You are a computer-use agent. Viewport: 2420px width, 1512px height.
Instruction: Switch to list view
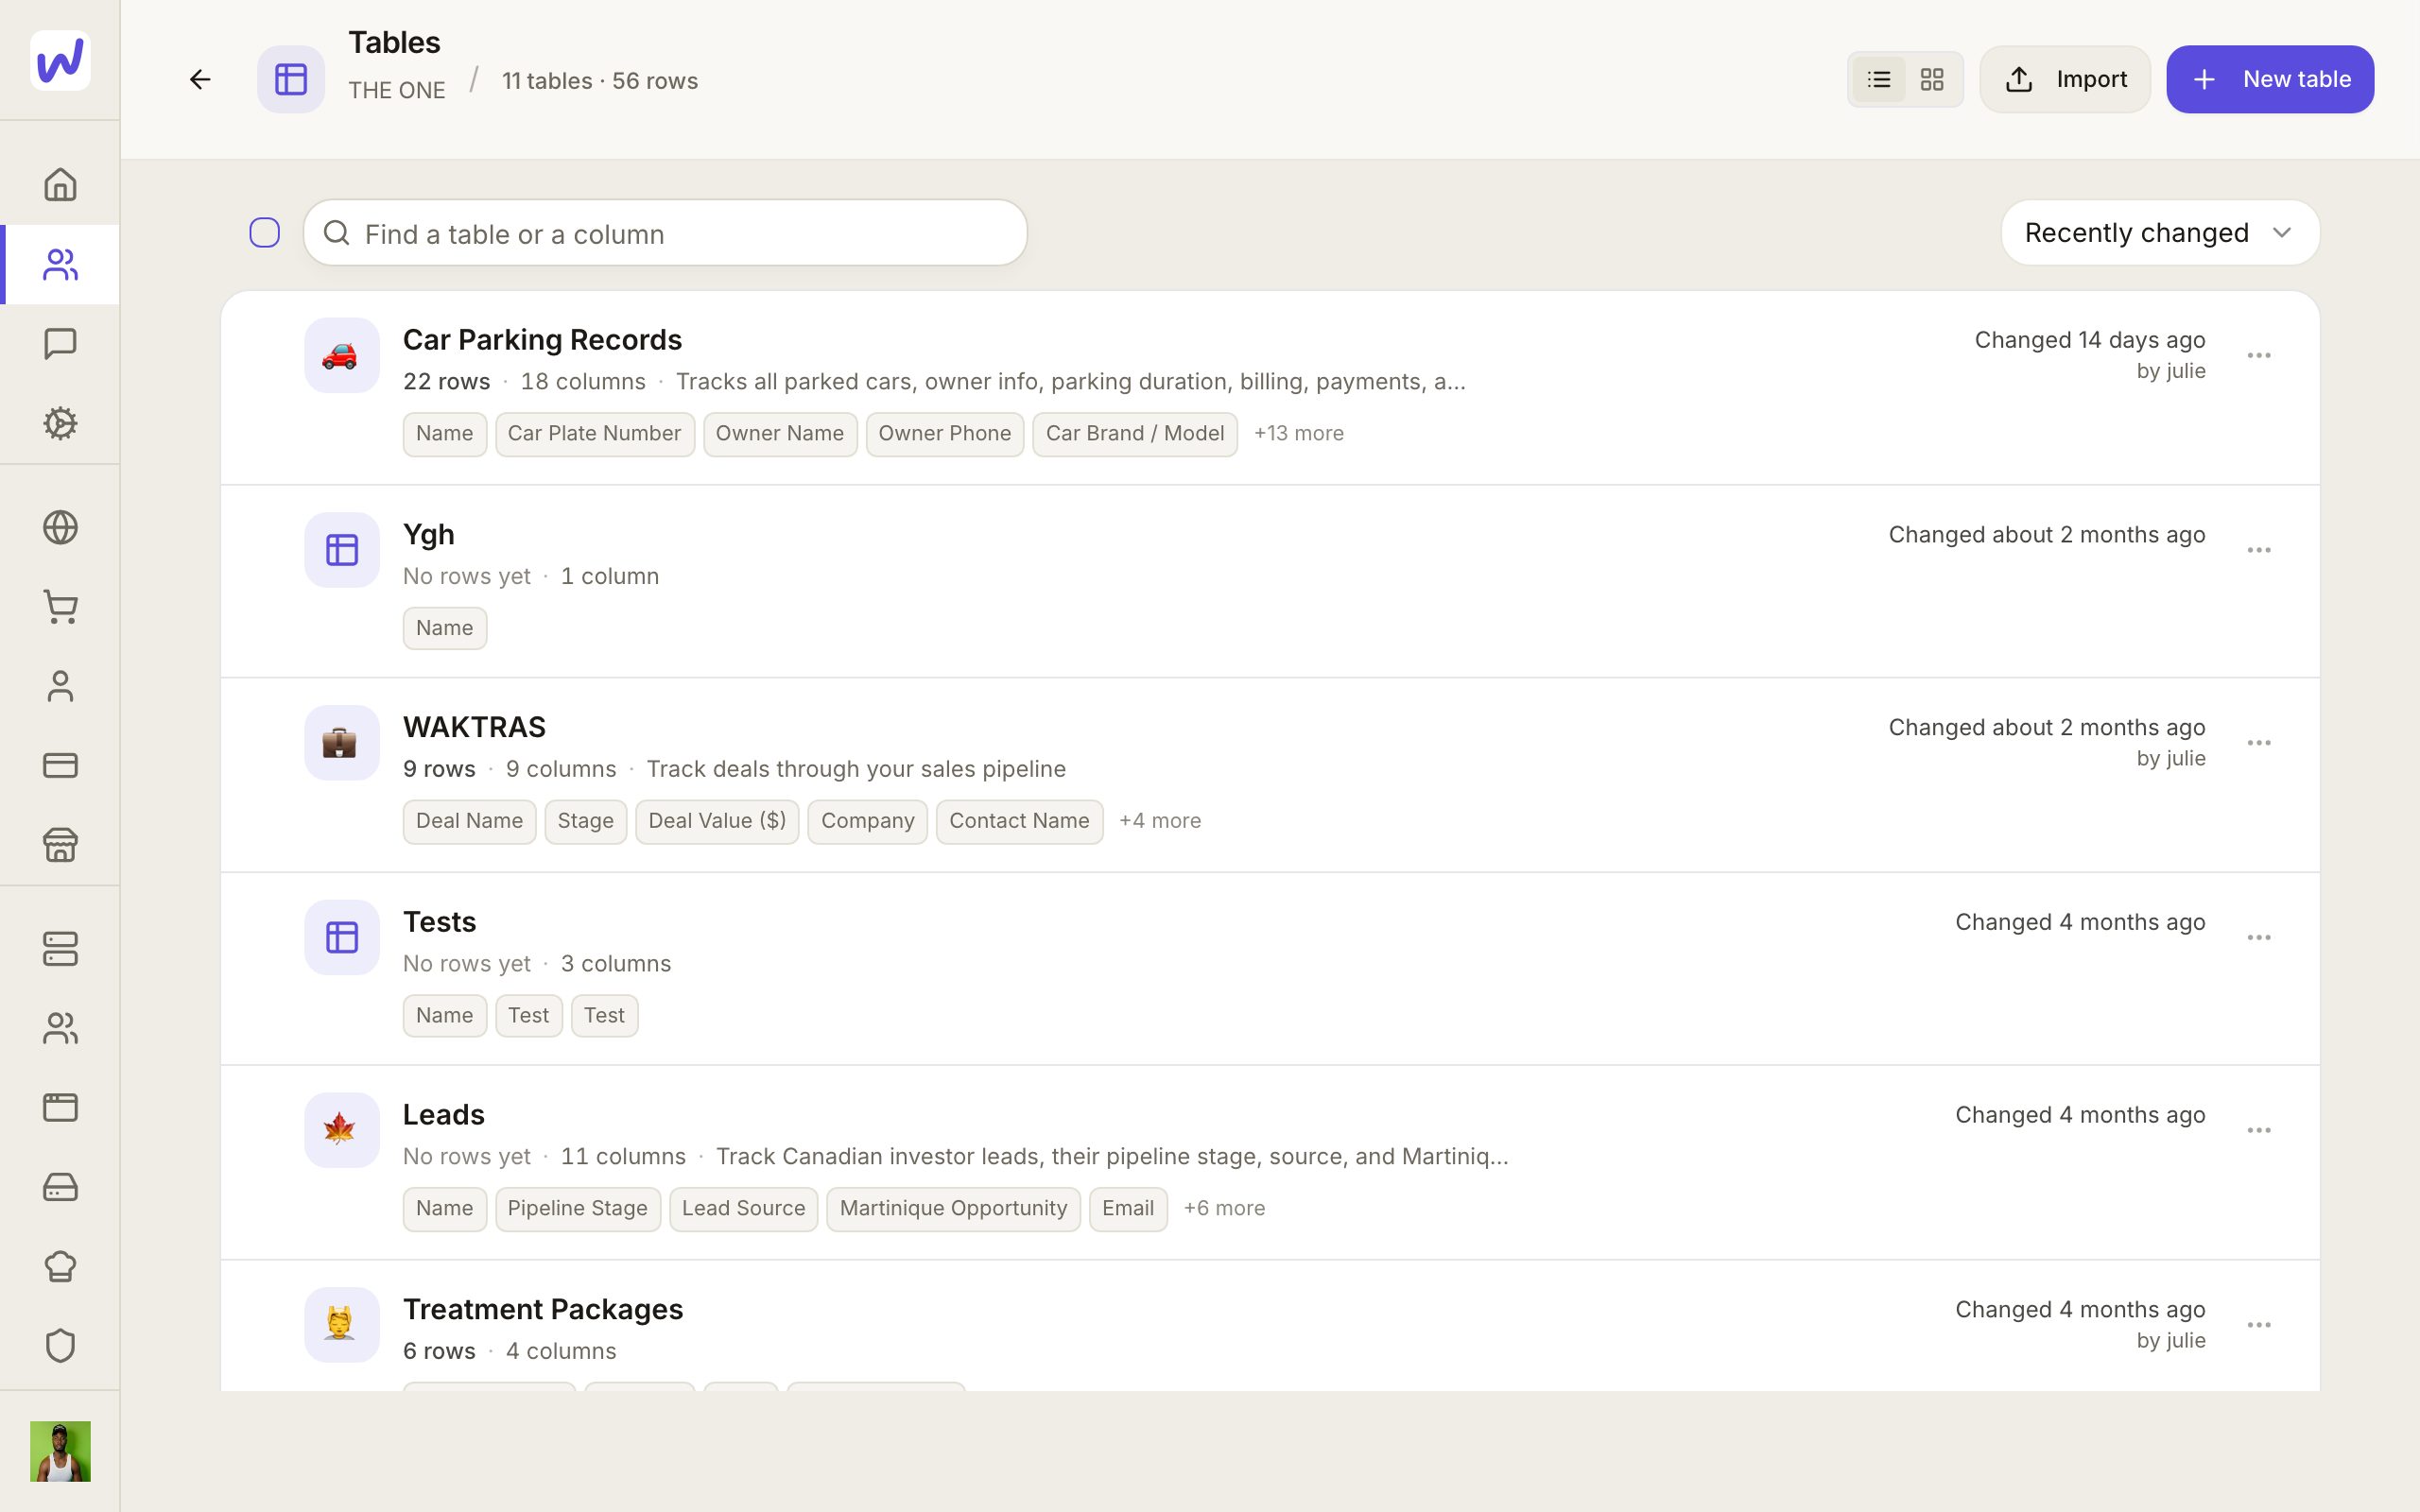1879,79
